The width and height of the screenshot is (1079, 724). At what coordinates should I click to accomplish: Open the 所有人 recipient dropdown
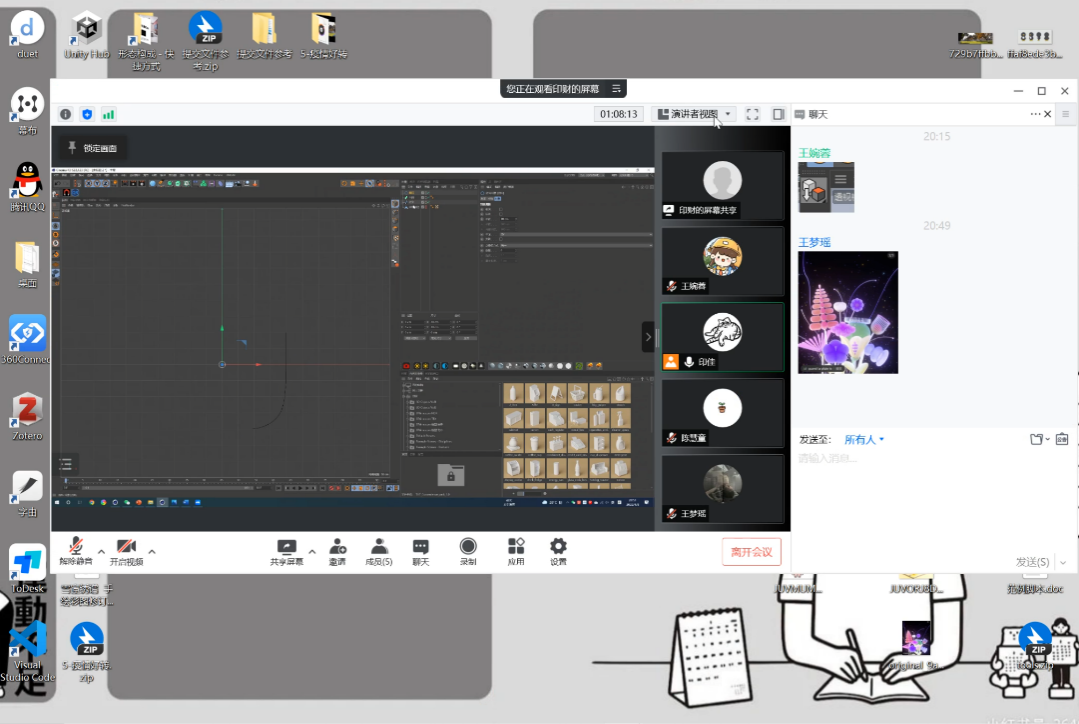coord(864,439)
